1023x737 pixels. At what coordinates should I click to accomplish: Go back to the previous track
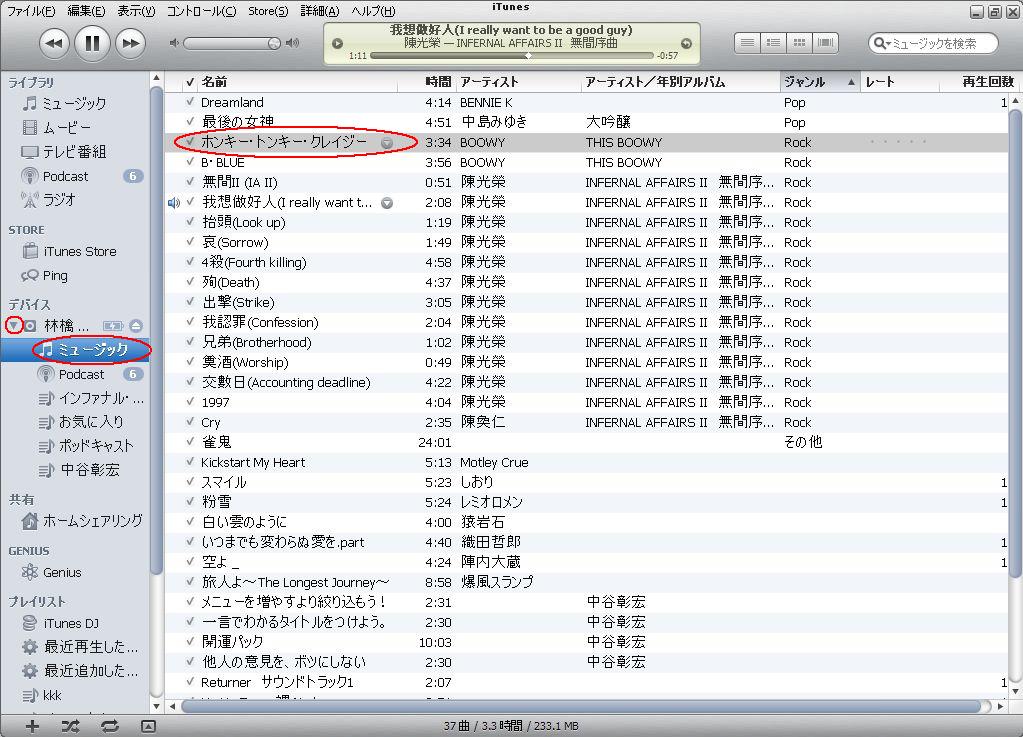54,43
